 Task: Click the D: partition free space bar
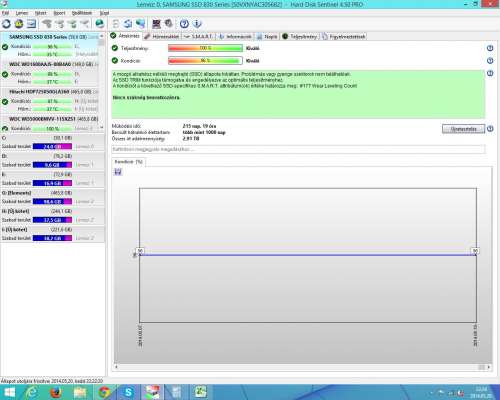click(x=52, y=165)
